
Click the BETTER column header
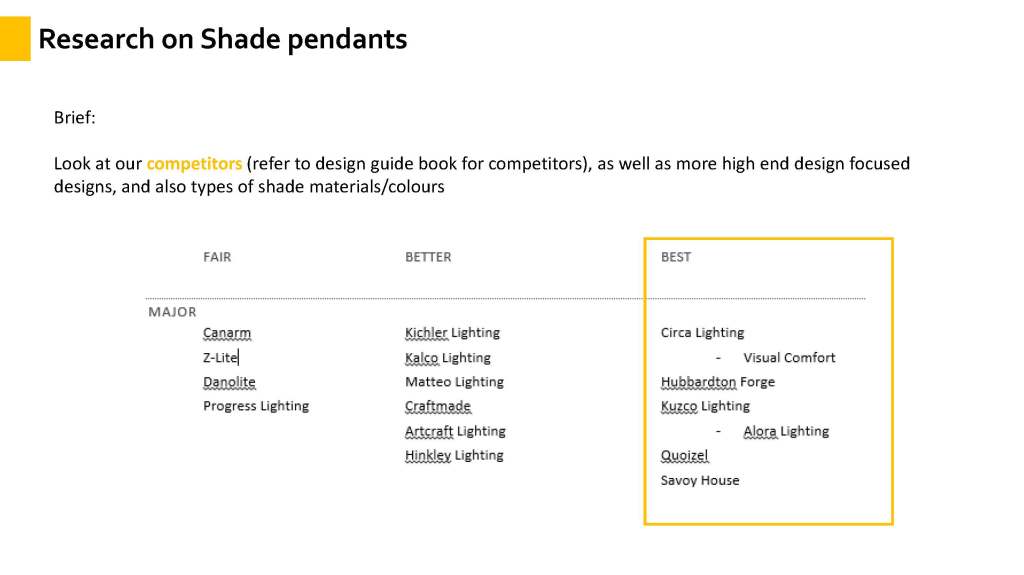point(428,257)
